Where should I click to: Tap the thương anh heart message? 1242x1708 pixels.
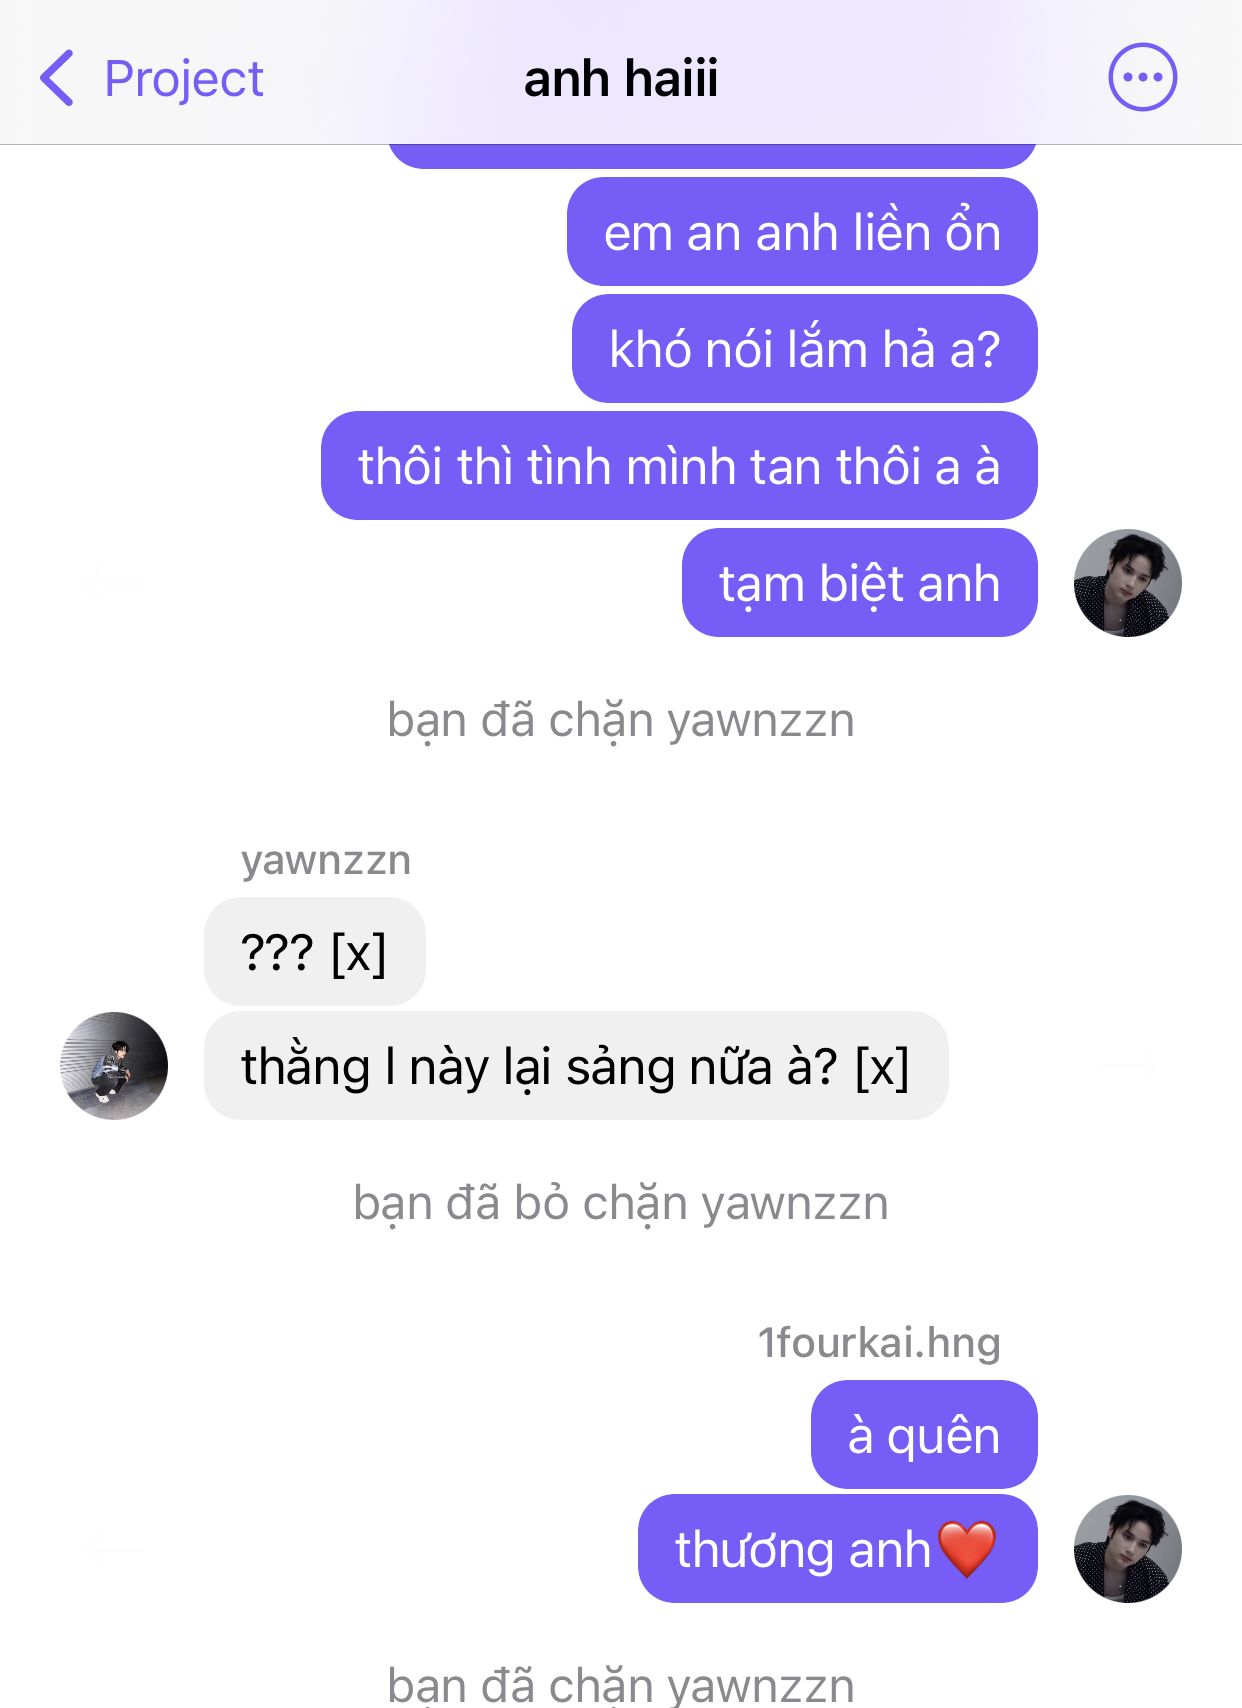coord(837,1549)
